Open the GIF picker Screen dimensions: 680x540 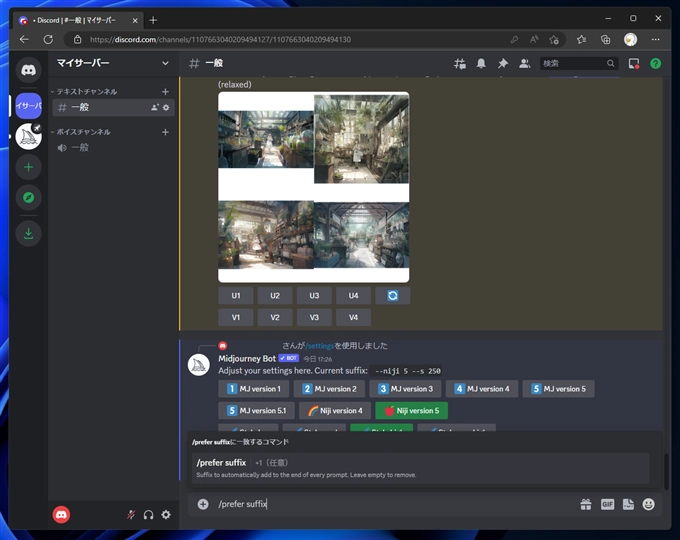607,504
